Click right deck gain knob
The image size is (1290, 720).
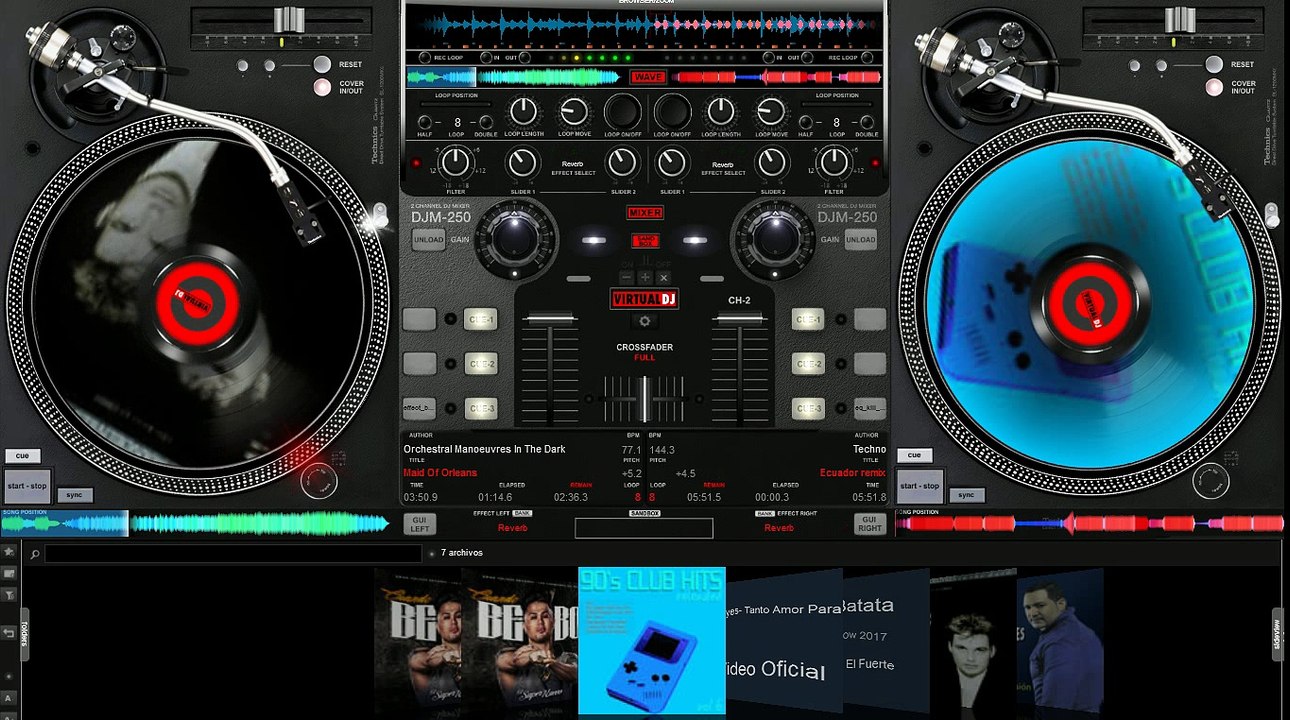point(774,238)
